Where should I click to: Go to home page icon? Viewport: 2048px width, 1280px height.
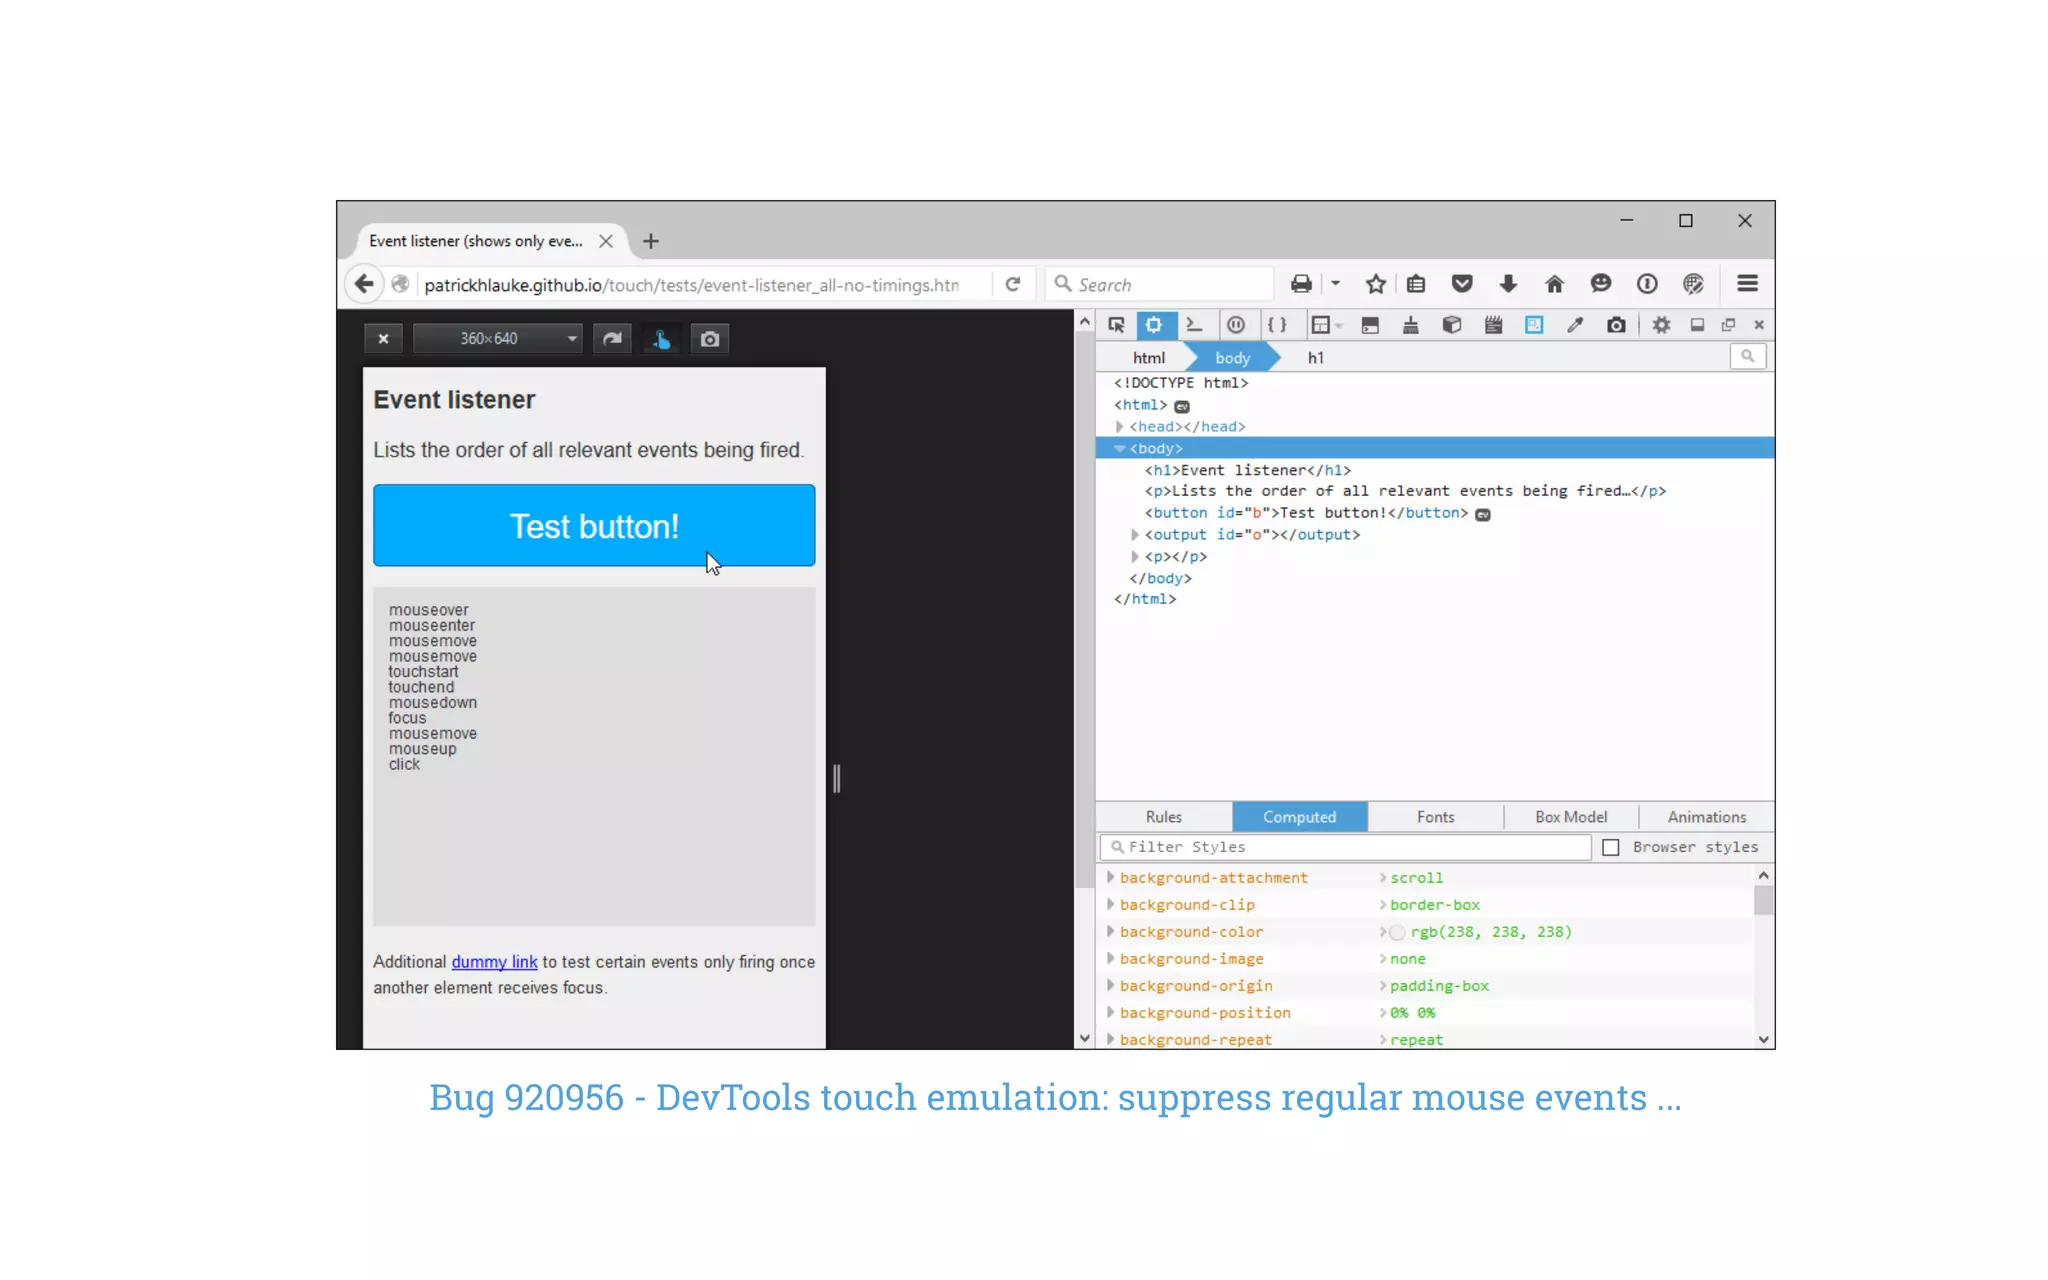click(1554, 284)
